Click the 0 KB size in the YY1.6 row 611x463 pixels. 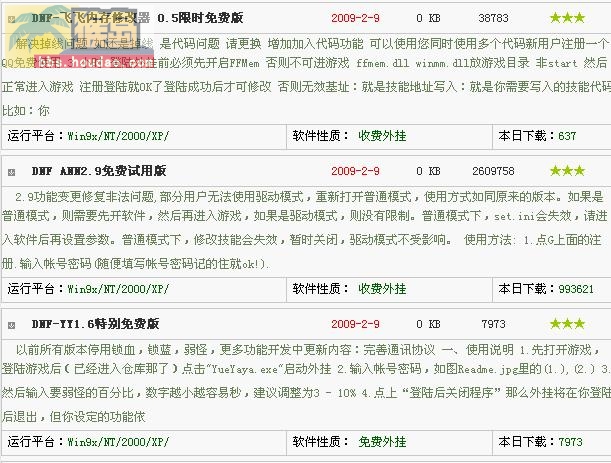click(428, 324)
